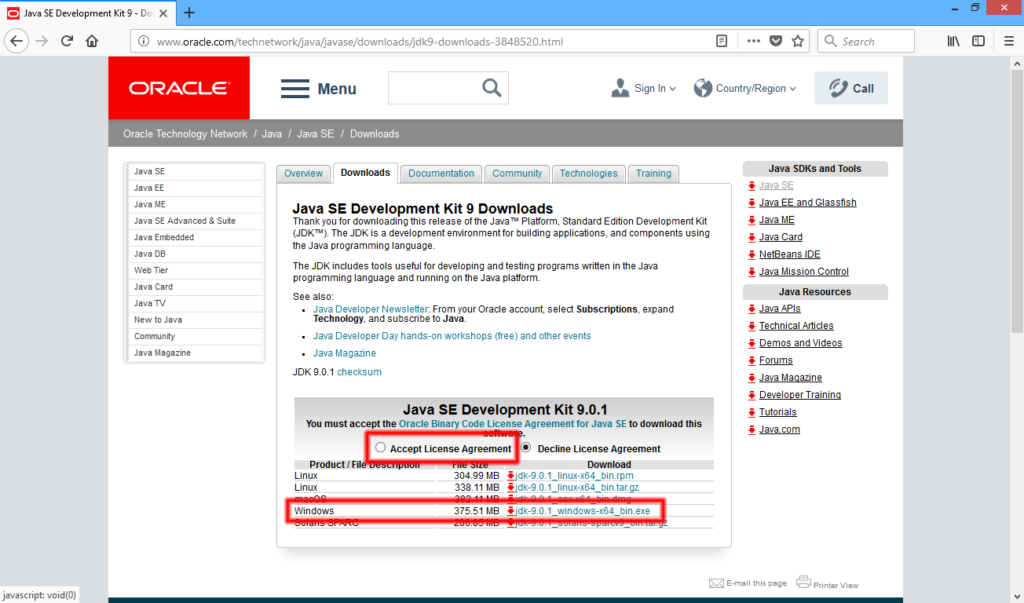1024x603 pixels.
Task: Open the Technologies tab
Action: point(588,173)
